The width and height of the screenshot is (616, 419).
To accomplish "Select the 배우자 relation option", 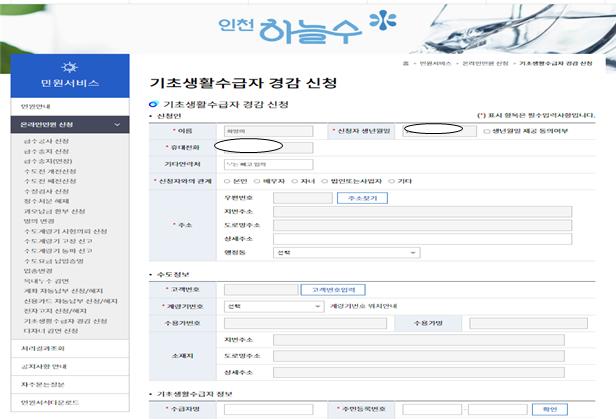I will click(x=257, y=181).
